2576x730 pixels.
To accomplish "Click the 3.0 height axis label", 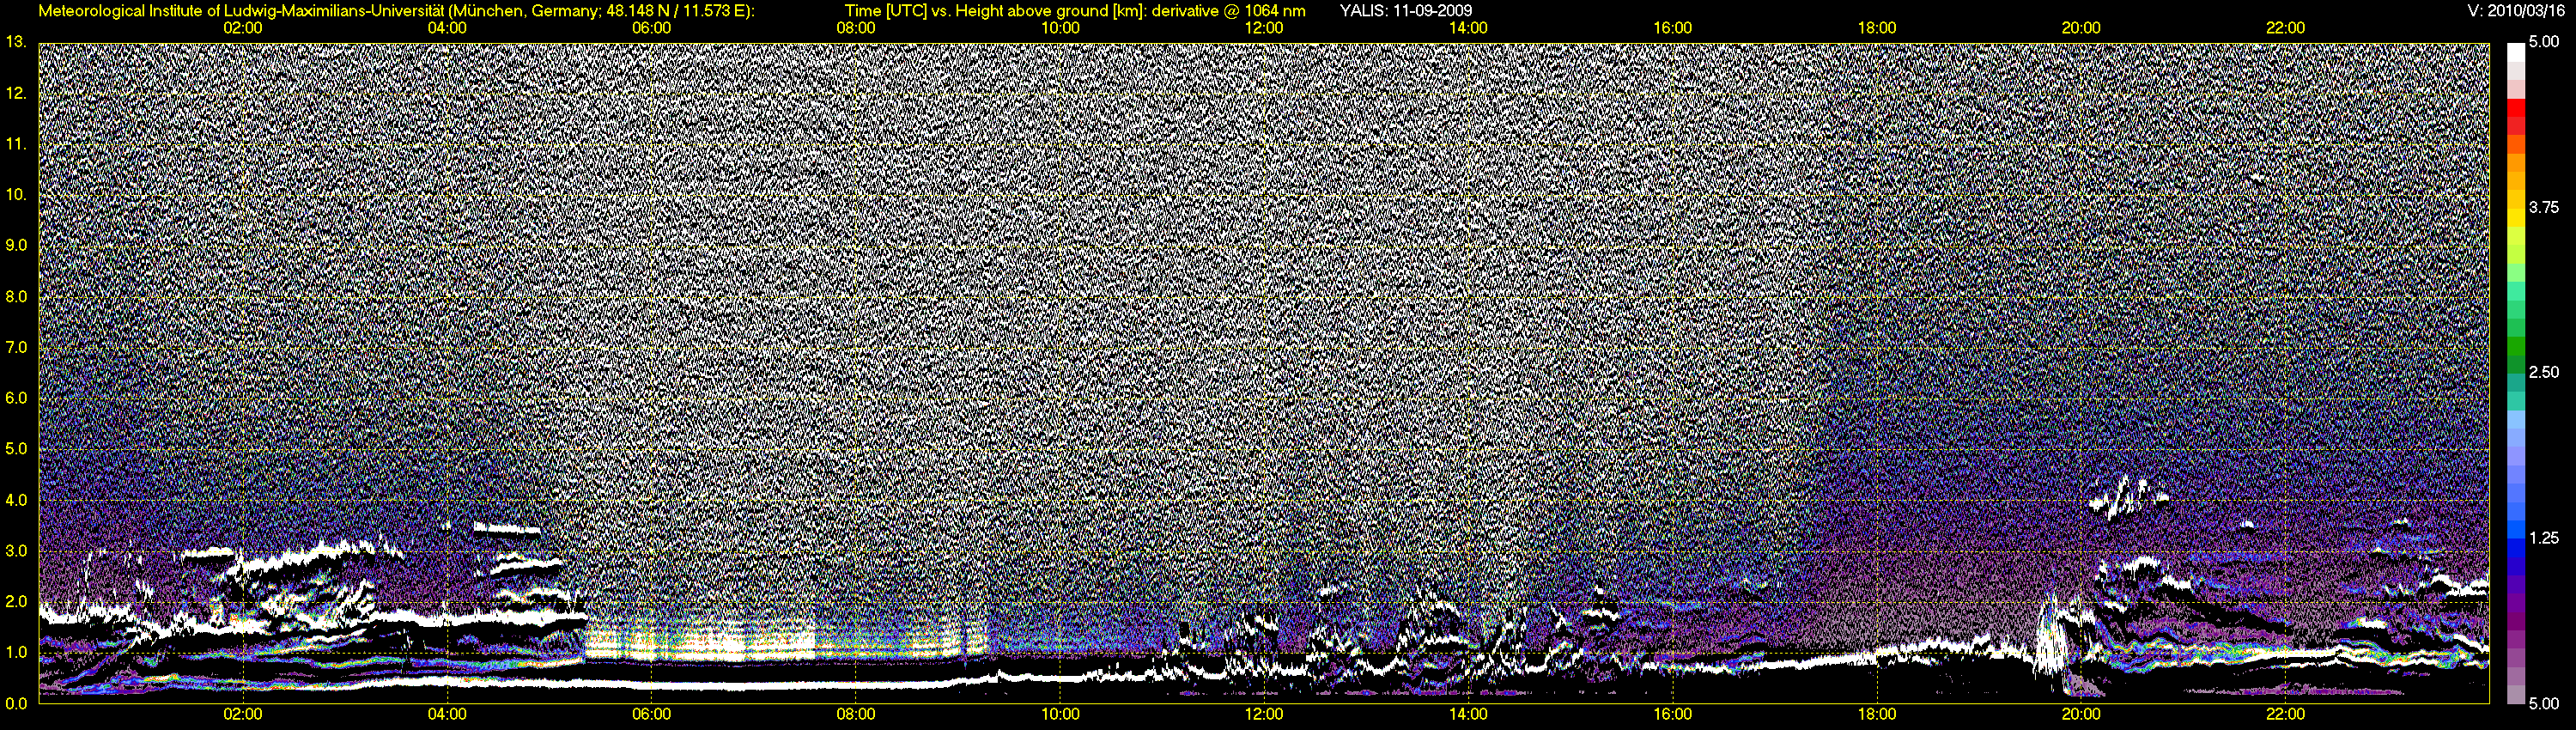I will pos(16,551).
